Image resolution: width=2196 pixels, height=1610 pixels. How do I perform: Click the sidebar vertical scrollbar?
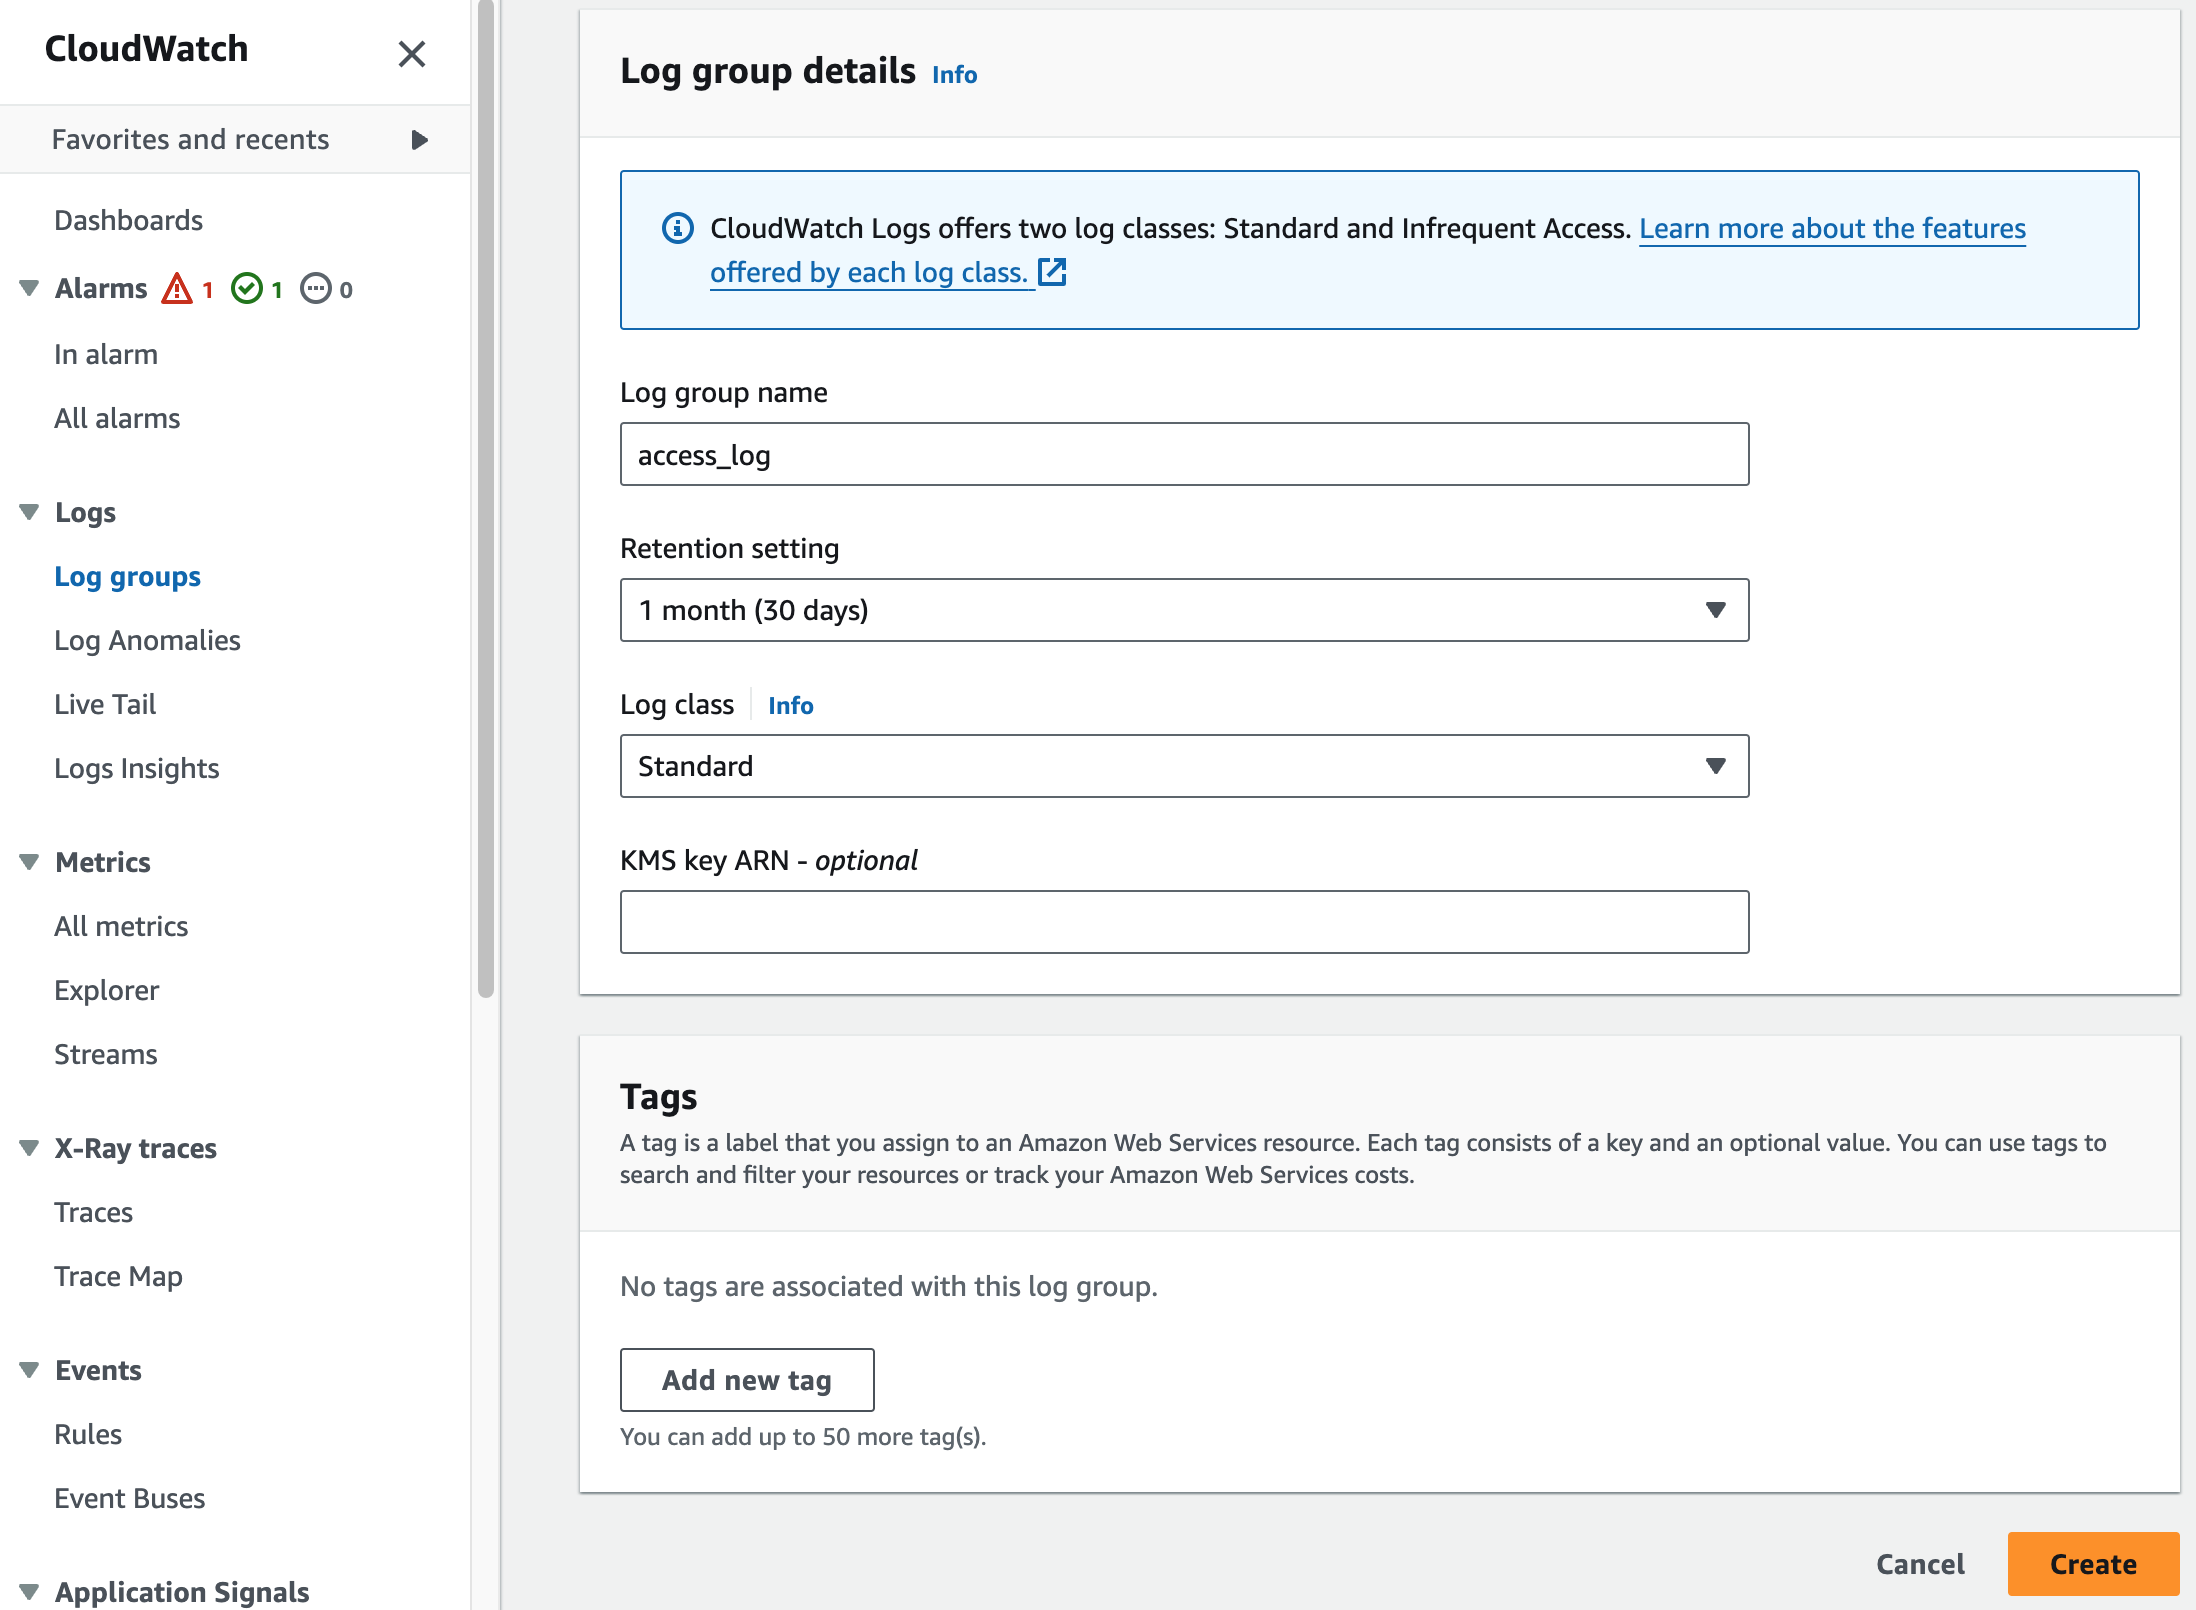[x=486, y=500]
